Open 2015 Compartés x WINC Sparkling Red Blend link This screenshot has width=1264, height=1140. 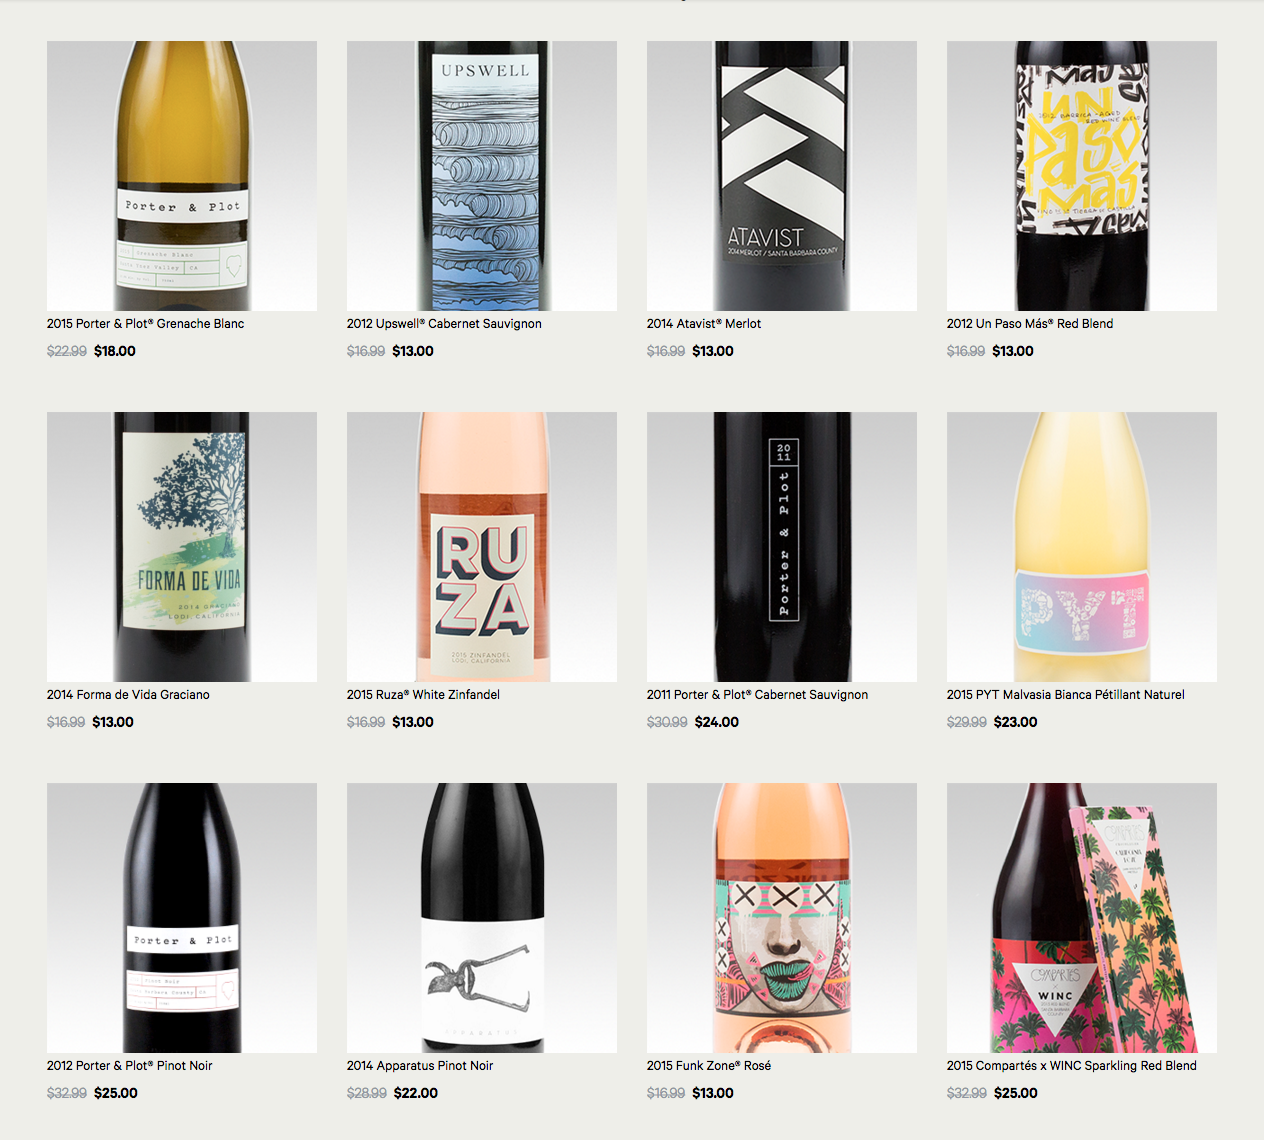[x=1072, y=1066]
